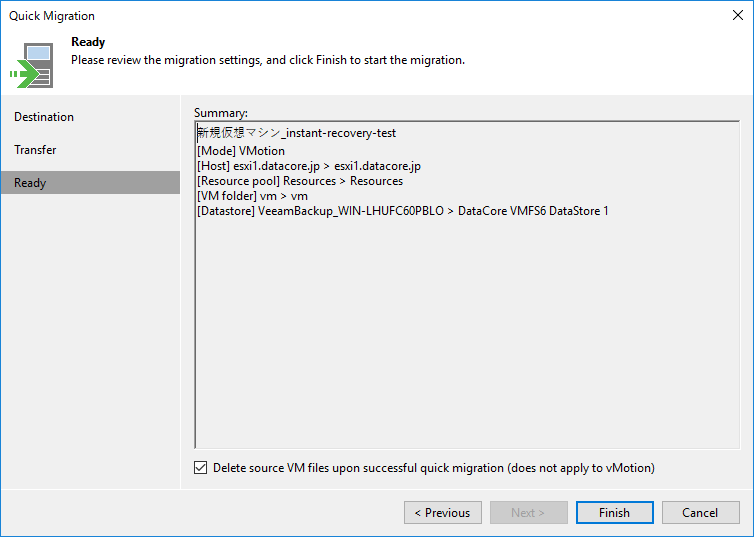
Task: Click the [VM folder] vm summary line
Action: coord(252,196)
